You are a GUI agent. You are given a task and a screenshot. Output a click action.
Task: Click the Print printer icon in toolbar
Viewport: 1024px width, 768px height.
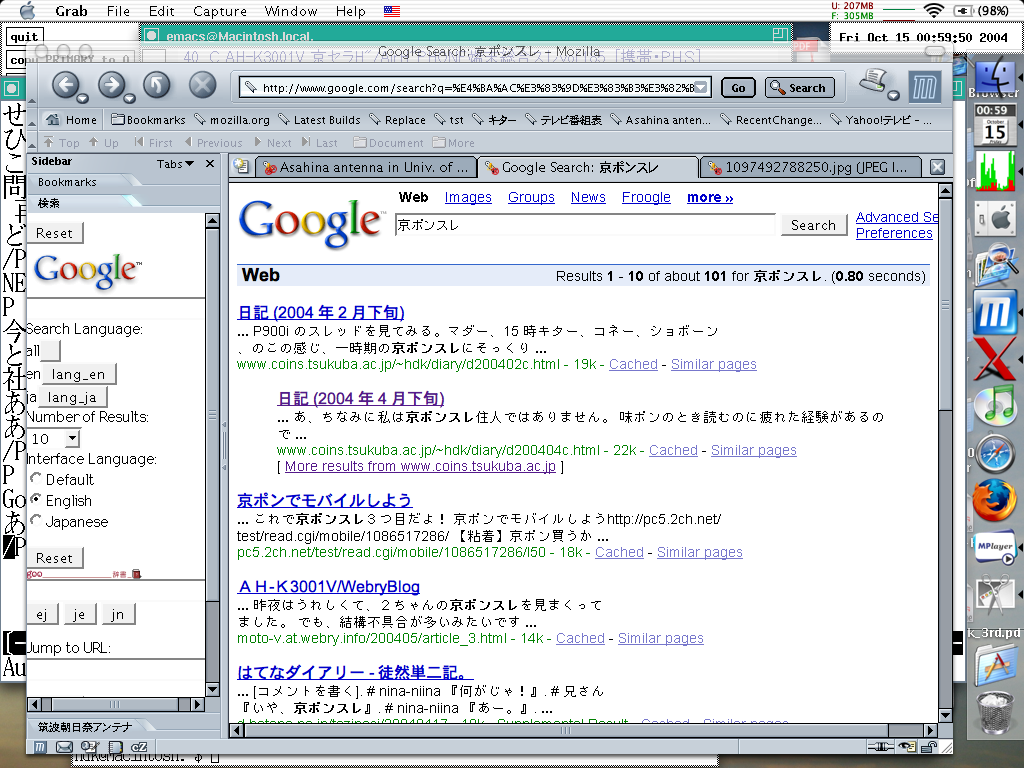pos(872,82)
